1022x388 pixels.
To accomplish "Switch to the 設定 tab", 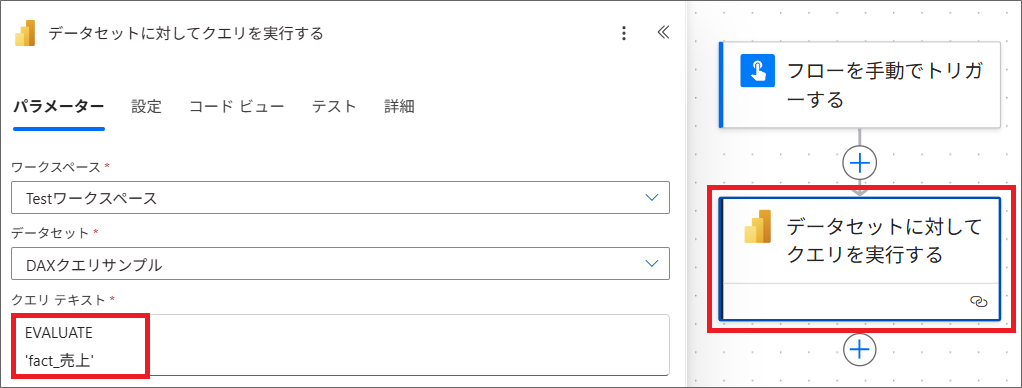I will point(146,106).
